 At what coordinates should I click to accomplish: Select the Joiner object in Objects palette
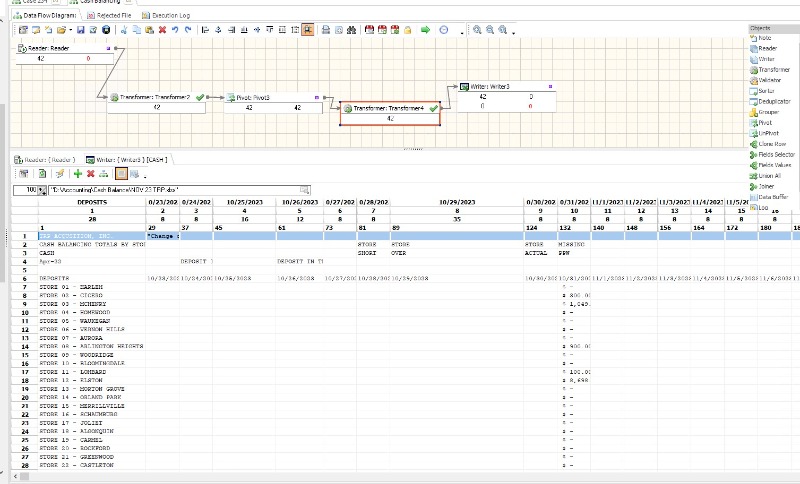pyautogui.click(x=762, y=187)
